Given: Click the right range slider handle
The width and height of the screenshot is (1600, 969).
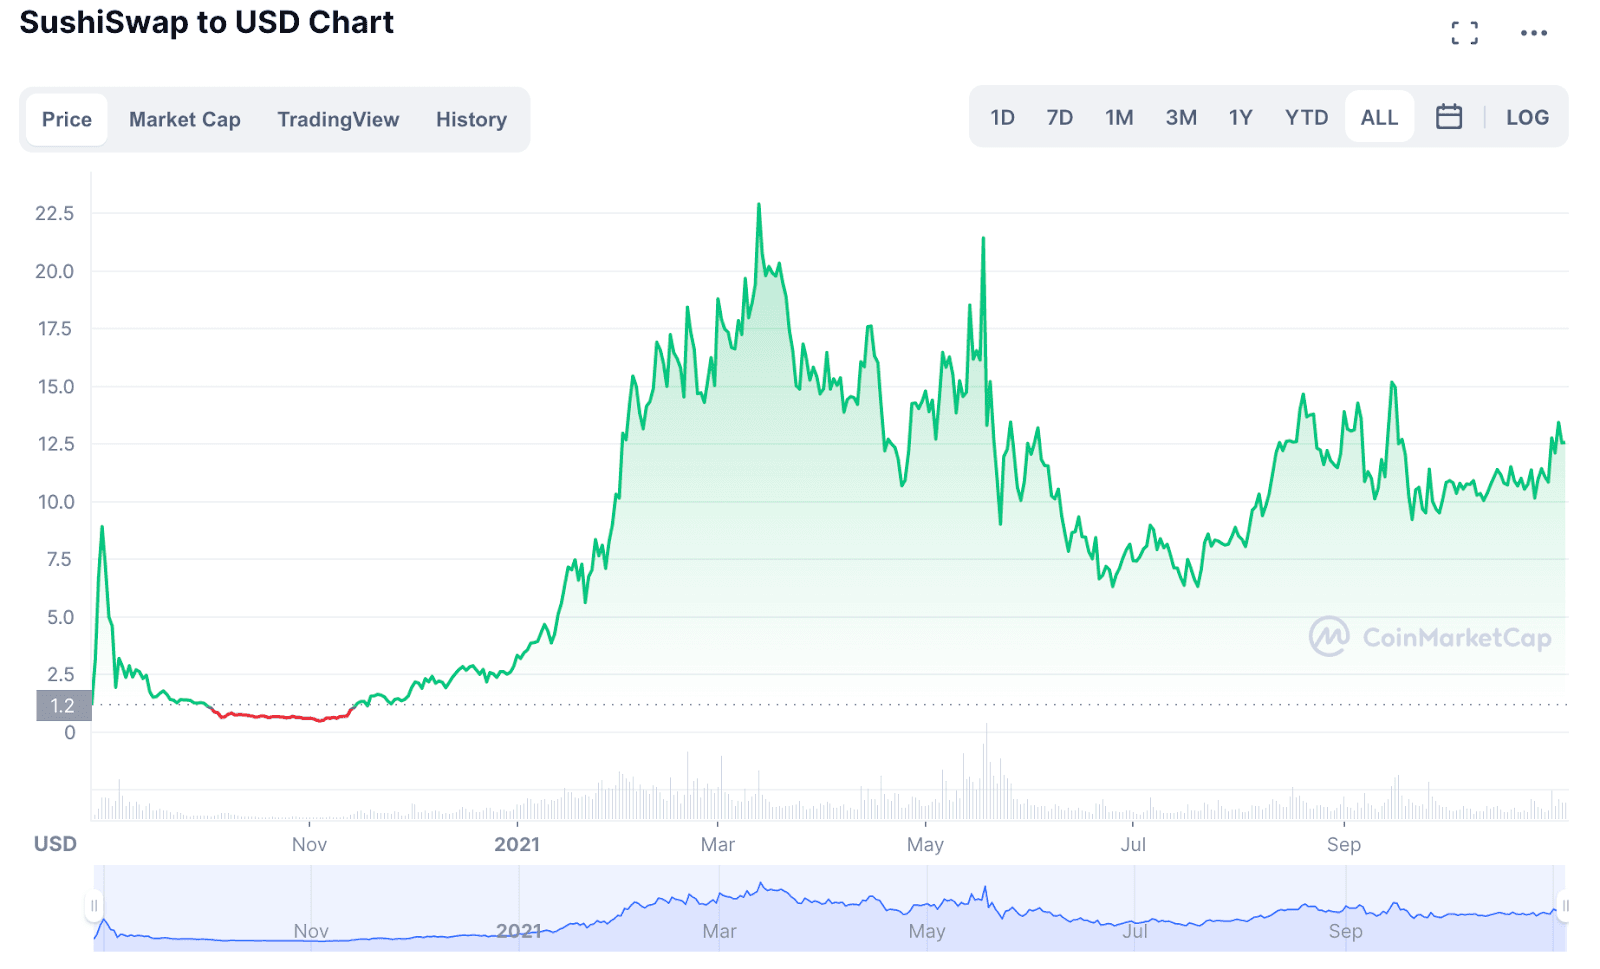Looking at the screenshot, I should tap(1565, 906).
